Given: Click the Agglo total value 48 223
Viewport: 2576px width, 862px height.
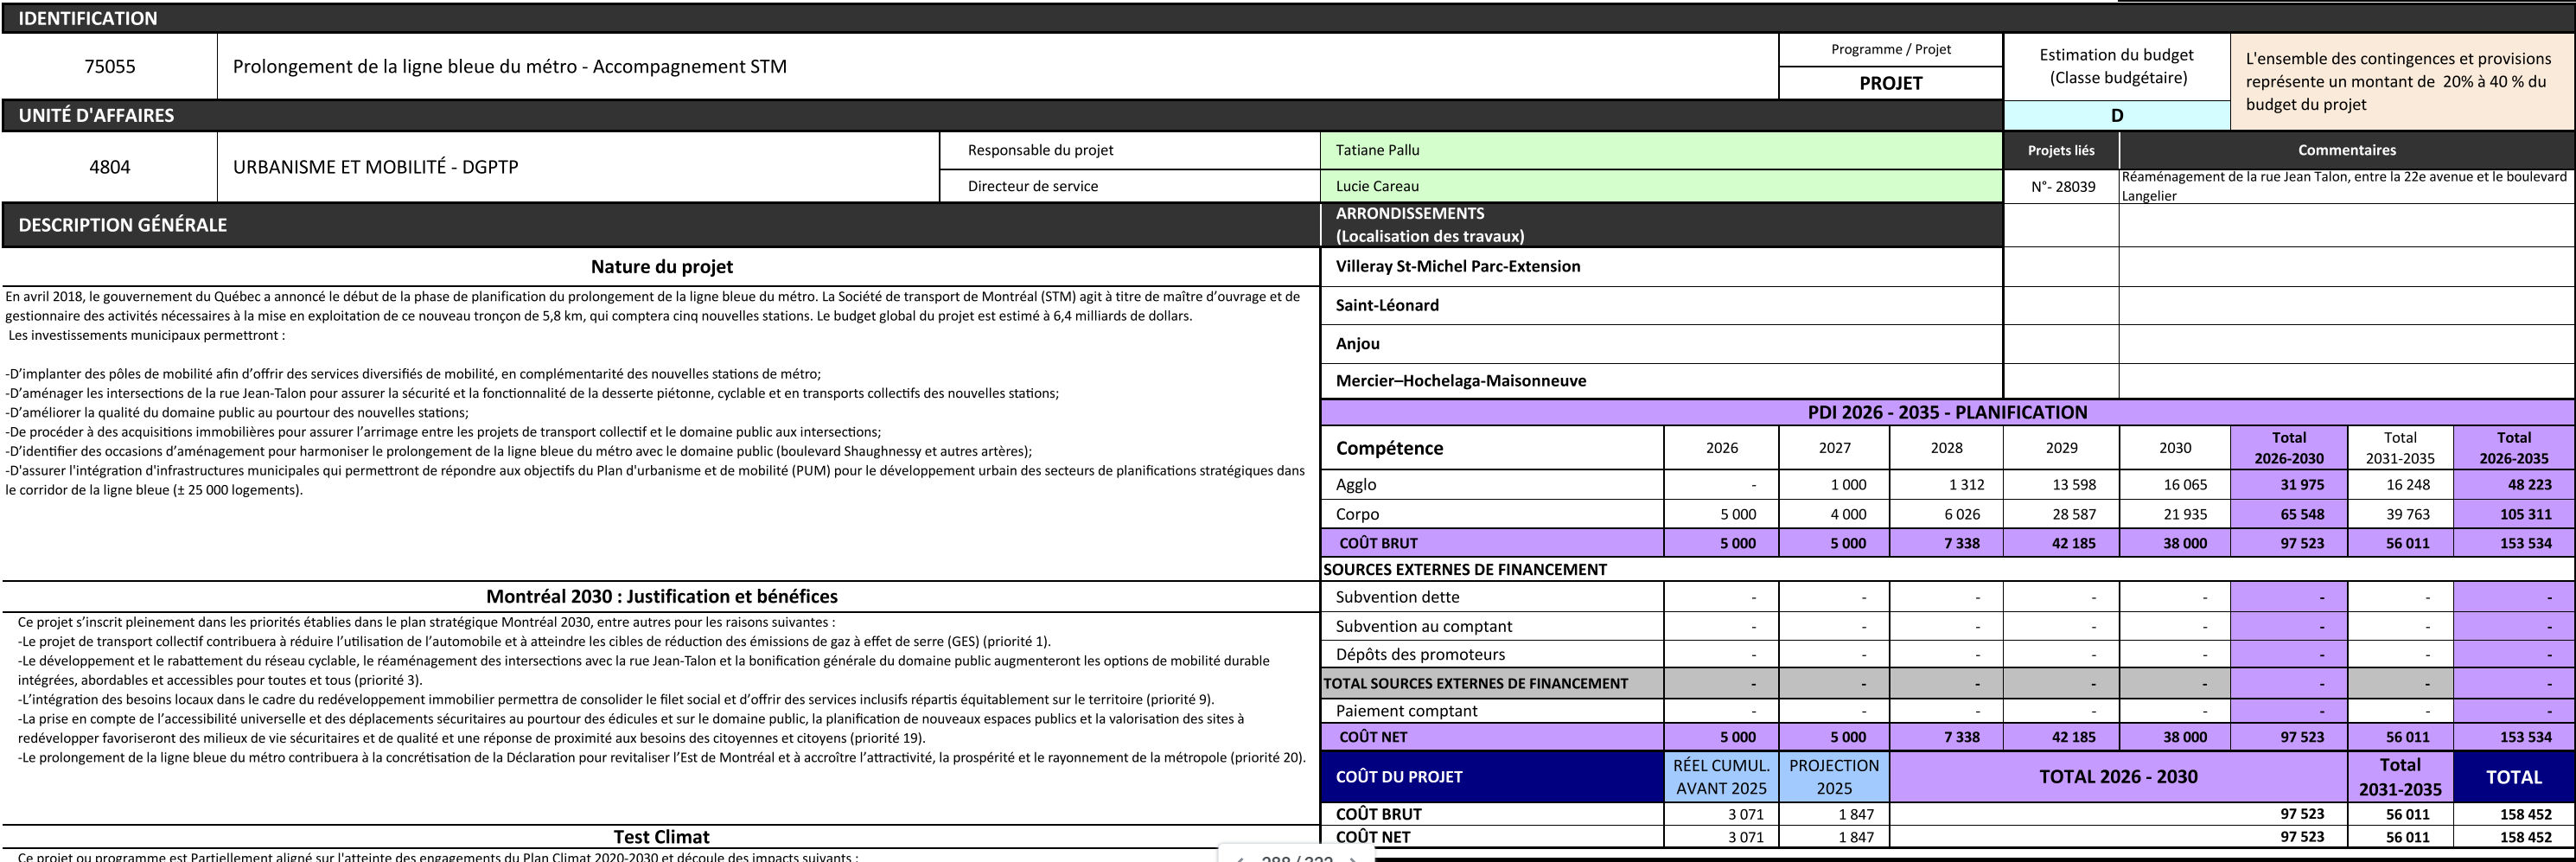Looking at the screenshot, I should click(x=2524, y=485).
